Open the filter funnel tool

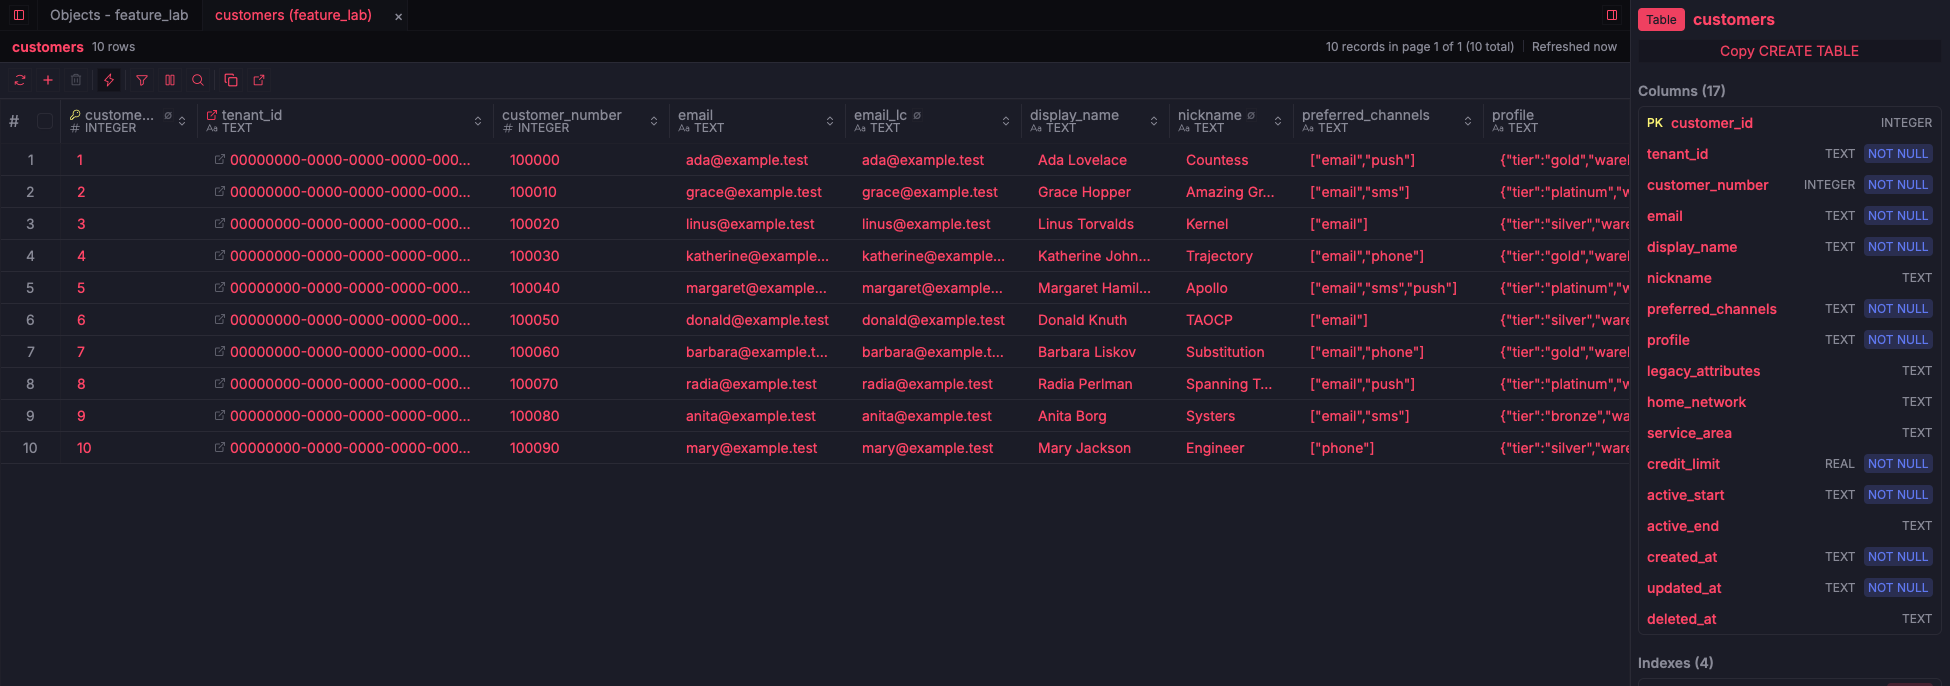point(142,80)
